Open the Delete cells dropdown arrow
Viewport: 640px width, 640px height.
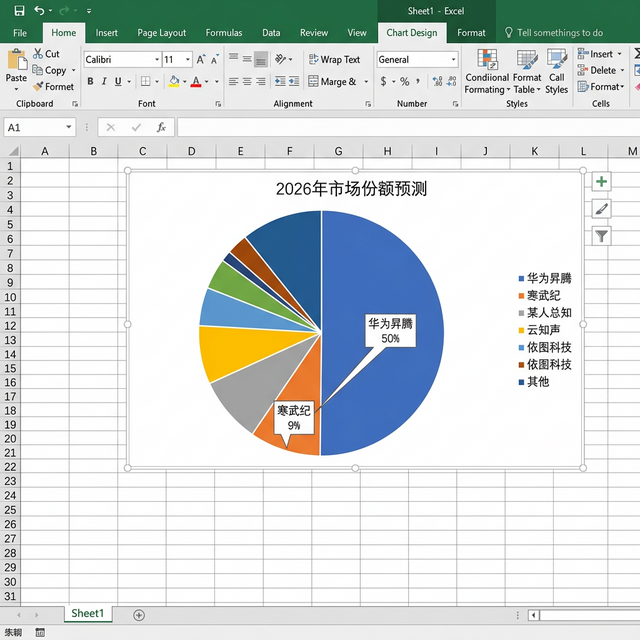[622, 70]
